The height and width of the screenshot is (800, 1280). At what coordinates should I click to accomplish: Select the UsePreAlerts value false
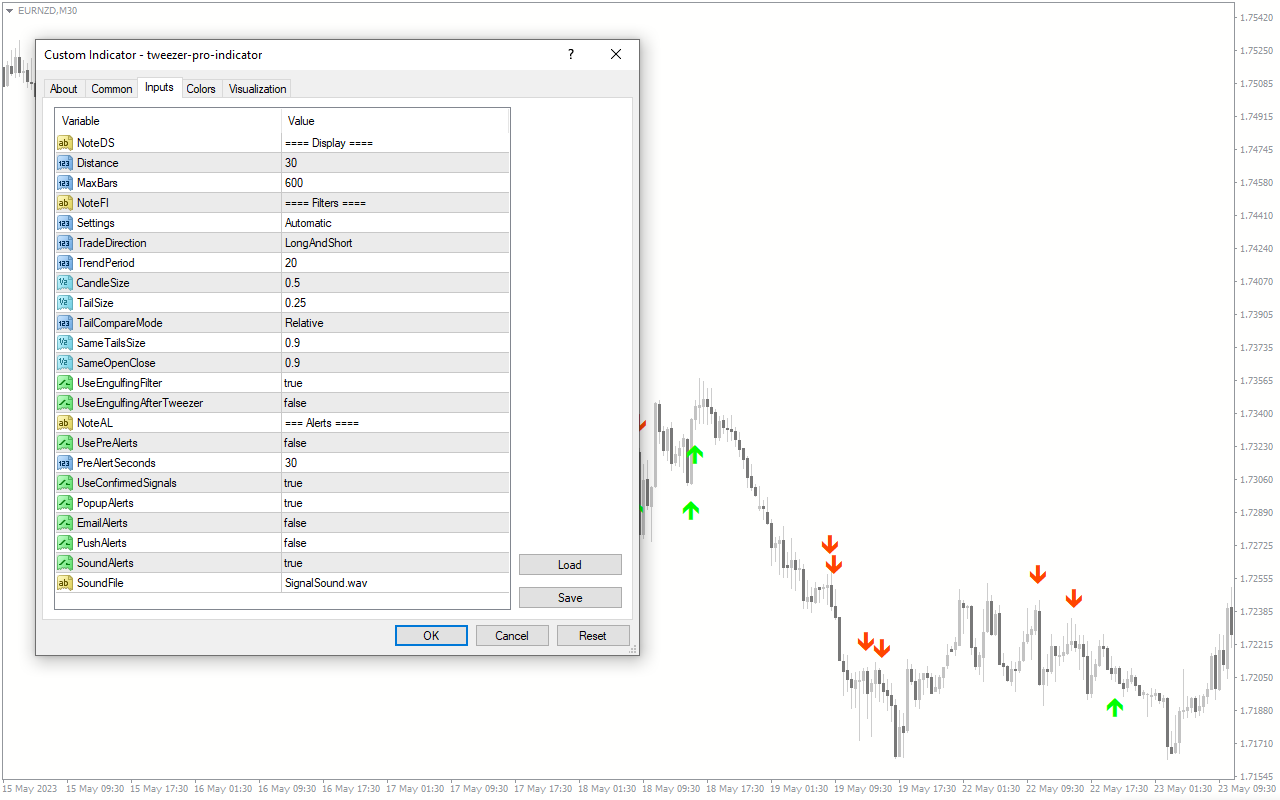pyautogui.click(x=295, y=443)
